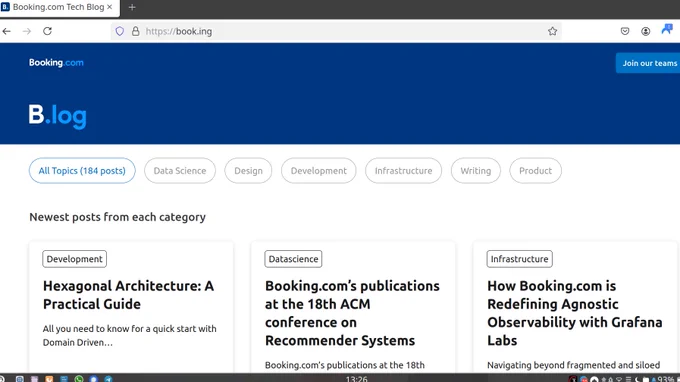680x382 pixels.
Task: Click 'Navigating beyond fragmented and siloed' excerpt
Action: (x=573, y=365)
